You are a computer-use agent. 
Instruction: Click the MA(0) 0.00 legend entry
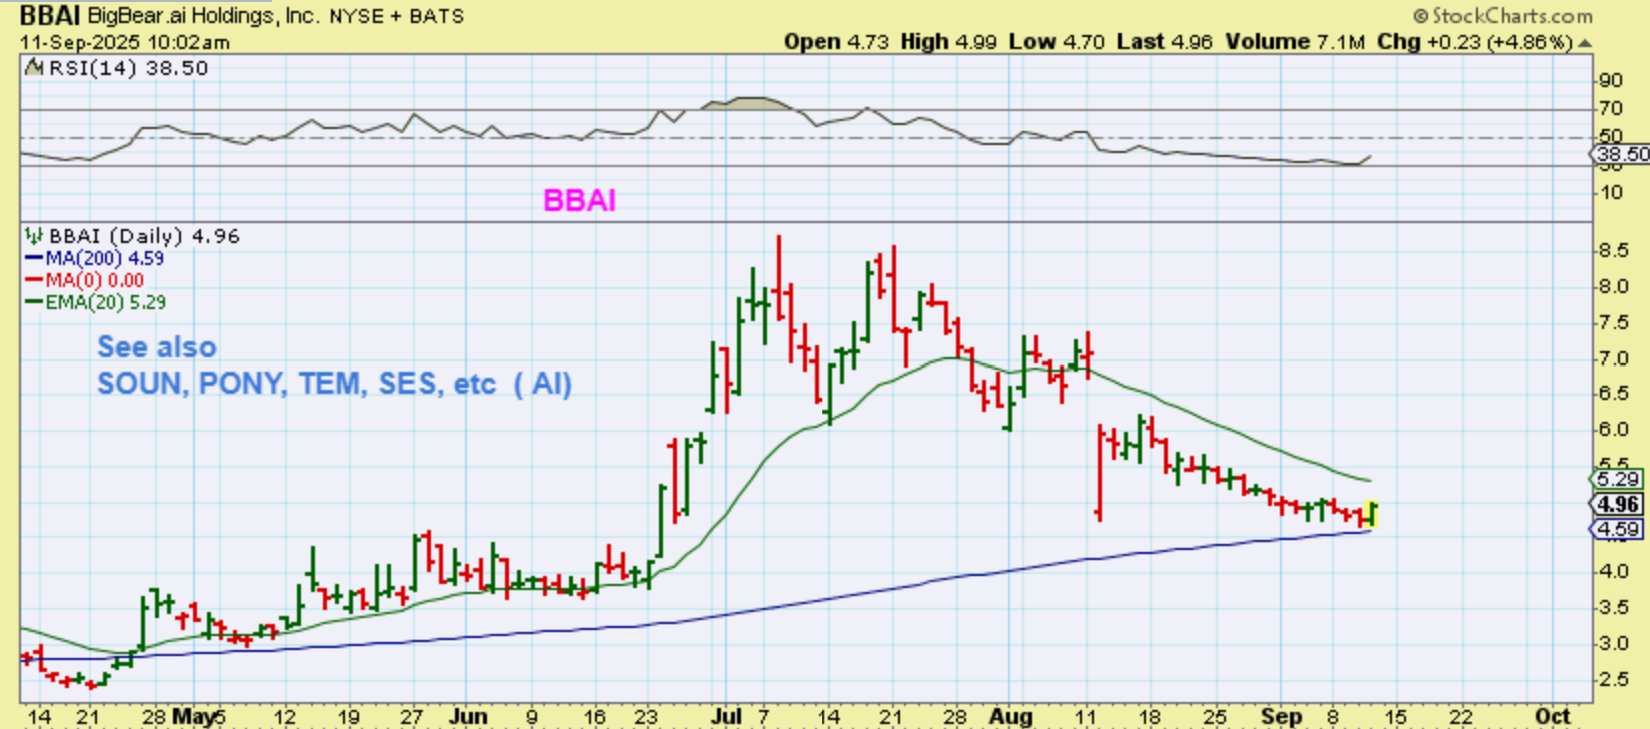pyautogui.click(x=95, y=280)
